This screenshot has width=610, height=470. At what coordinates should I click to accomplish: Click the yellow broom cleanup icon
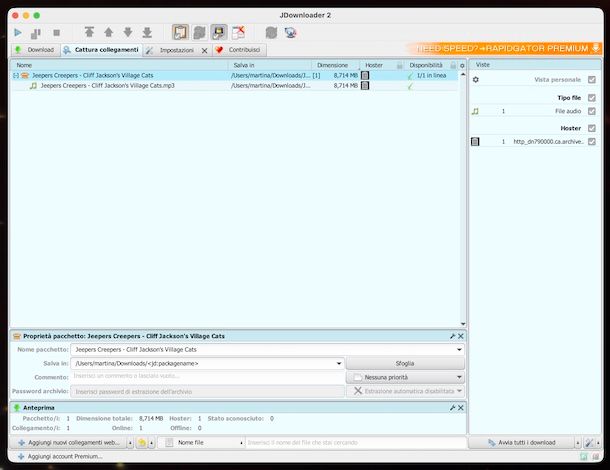(142, 443)
